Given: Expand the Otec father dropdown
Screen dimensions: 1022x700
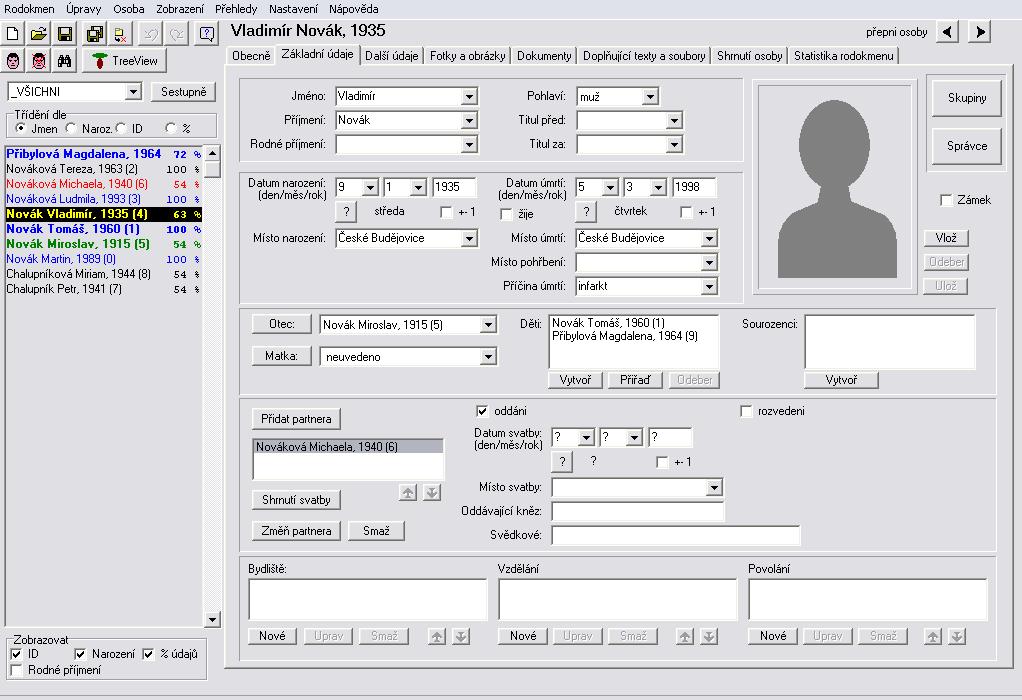Looking at the screenshot, I should point(488,325).
